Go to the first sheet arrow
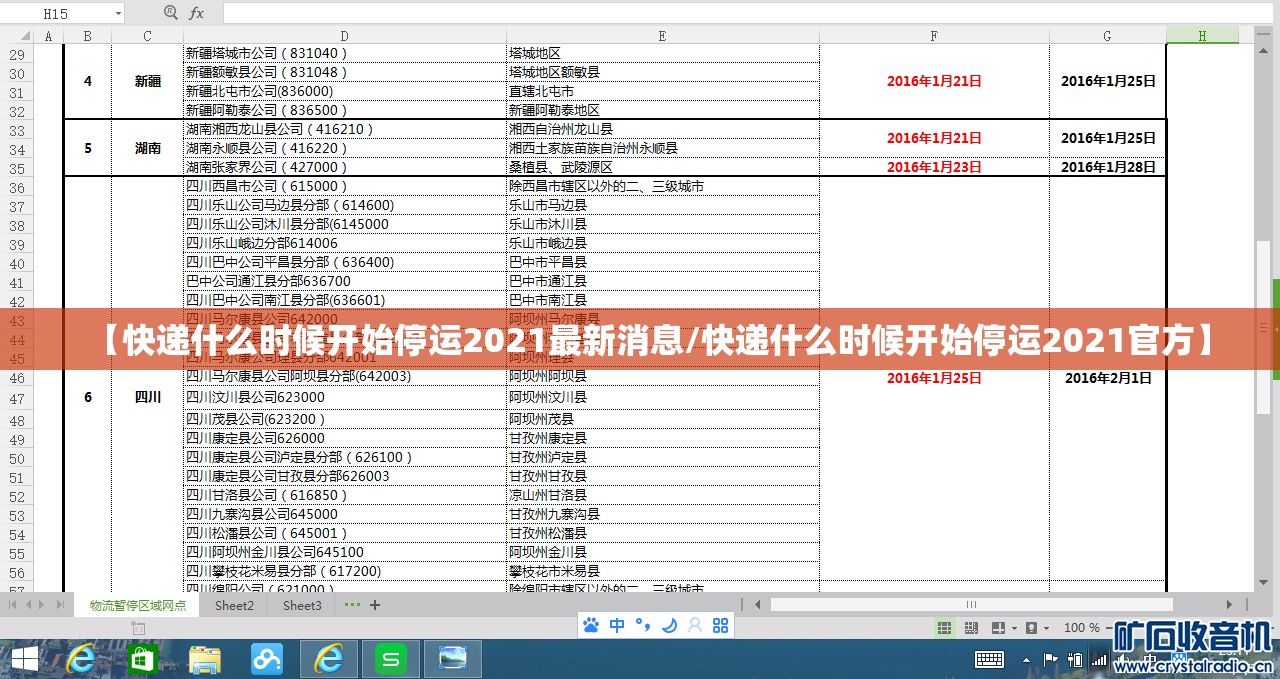 click(x=12, y=605)
